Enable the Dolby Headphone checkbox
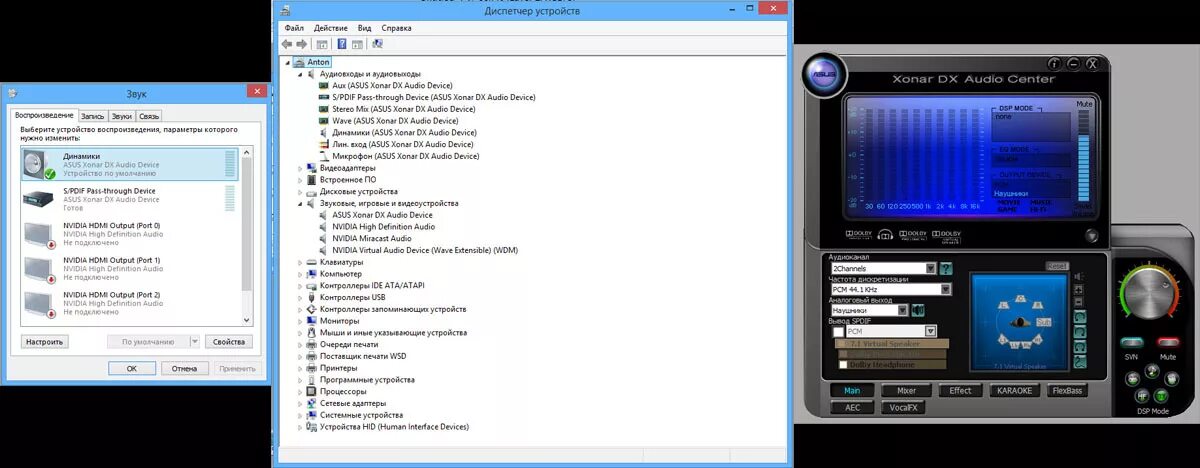1200x468 pixels. 841,366
